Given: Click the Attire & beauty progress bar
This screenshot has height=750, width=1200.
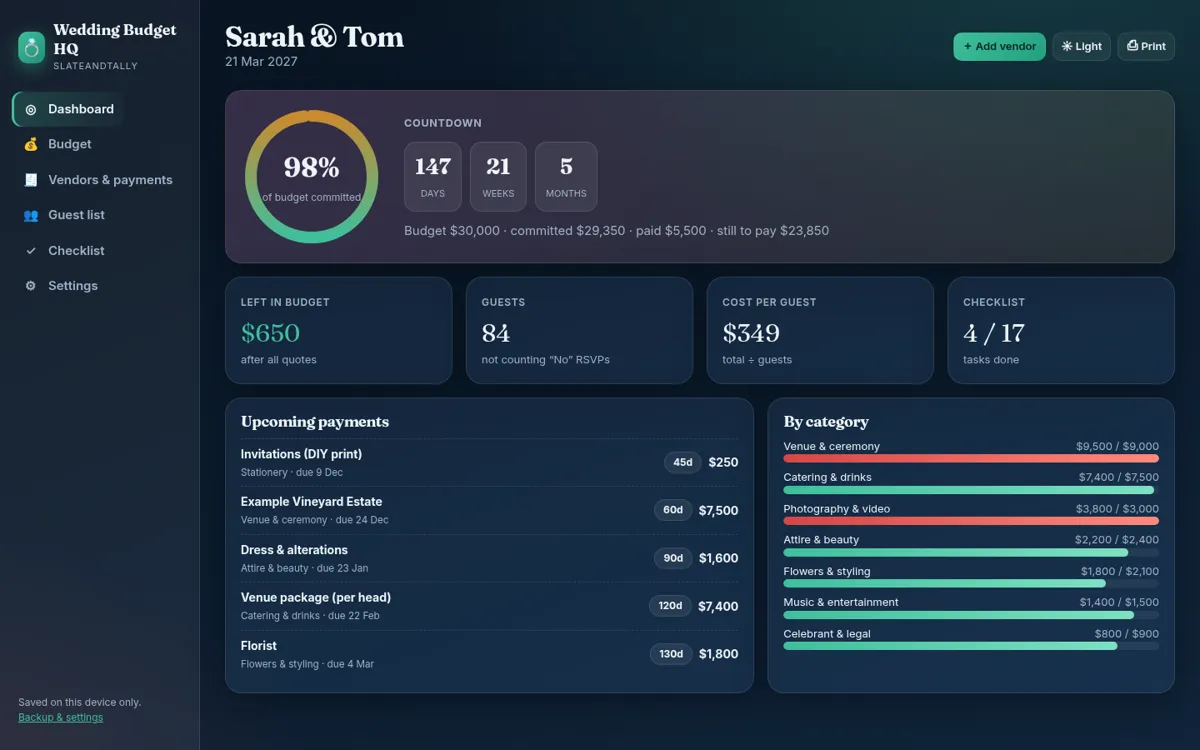Looking at the screenshot, I should coord(971,552).
